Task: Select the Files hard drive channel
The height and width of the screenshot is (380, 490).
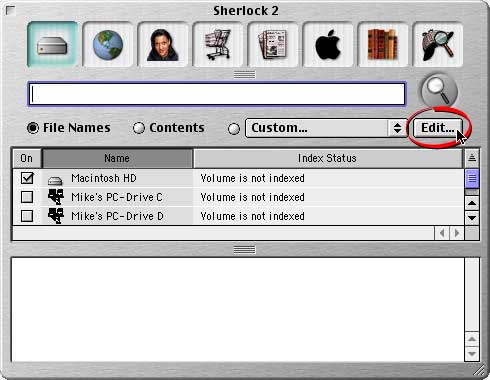Action: click(52, 44)
